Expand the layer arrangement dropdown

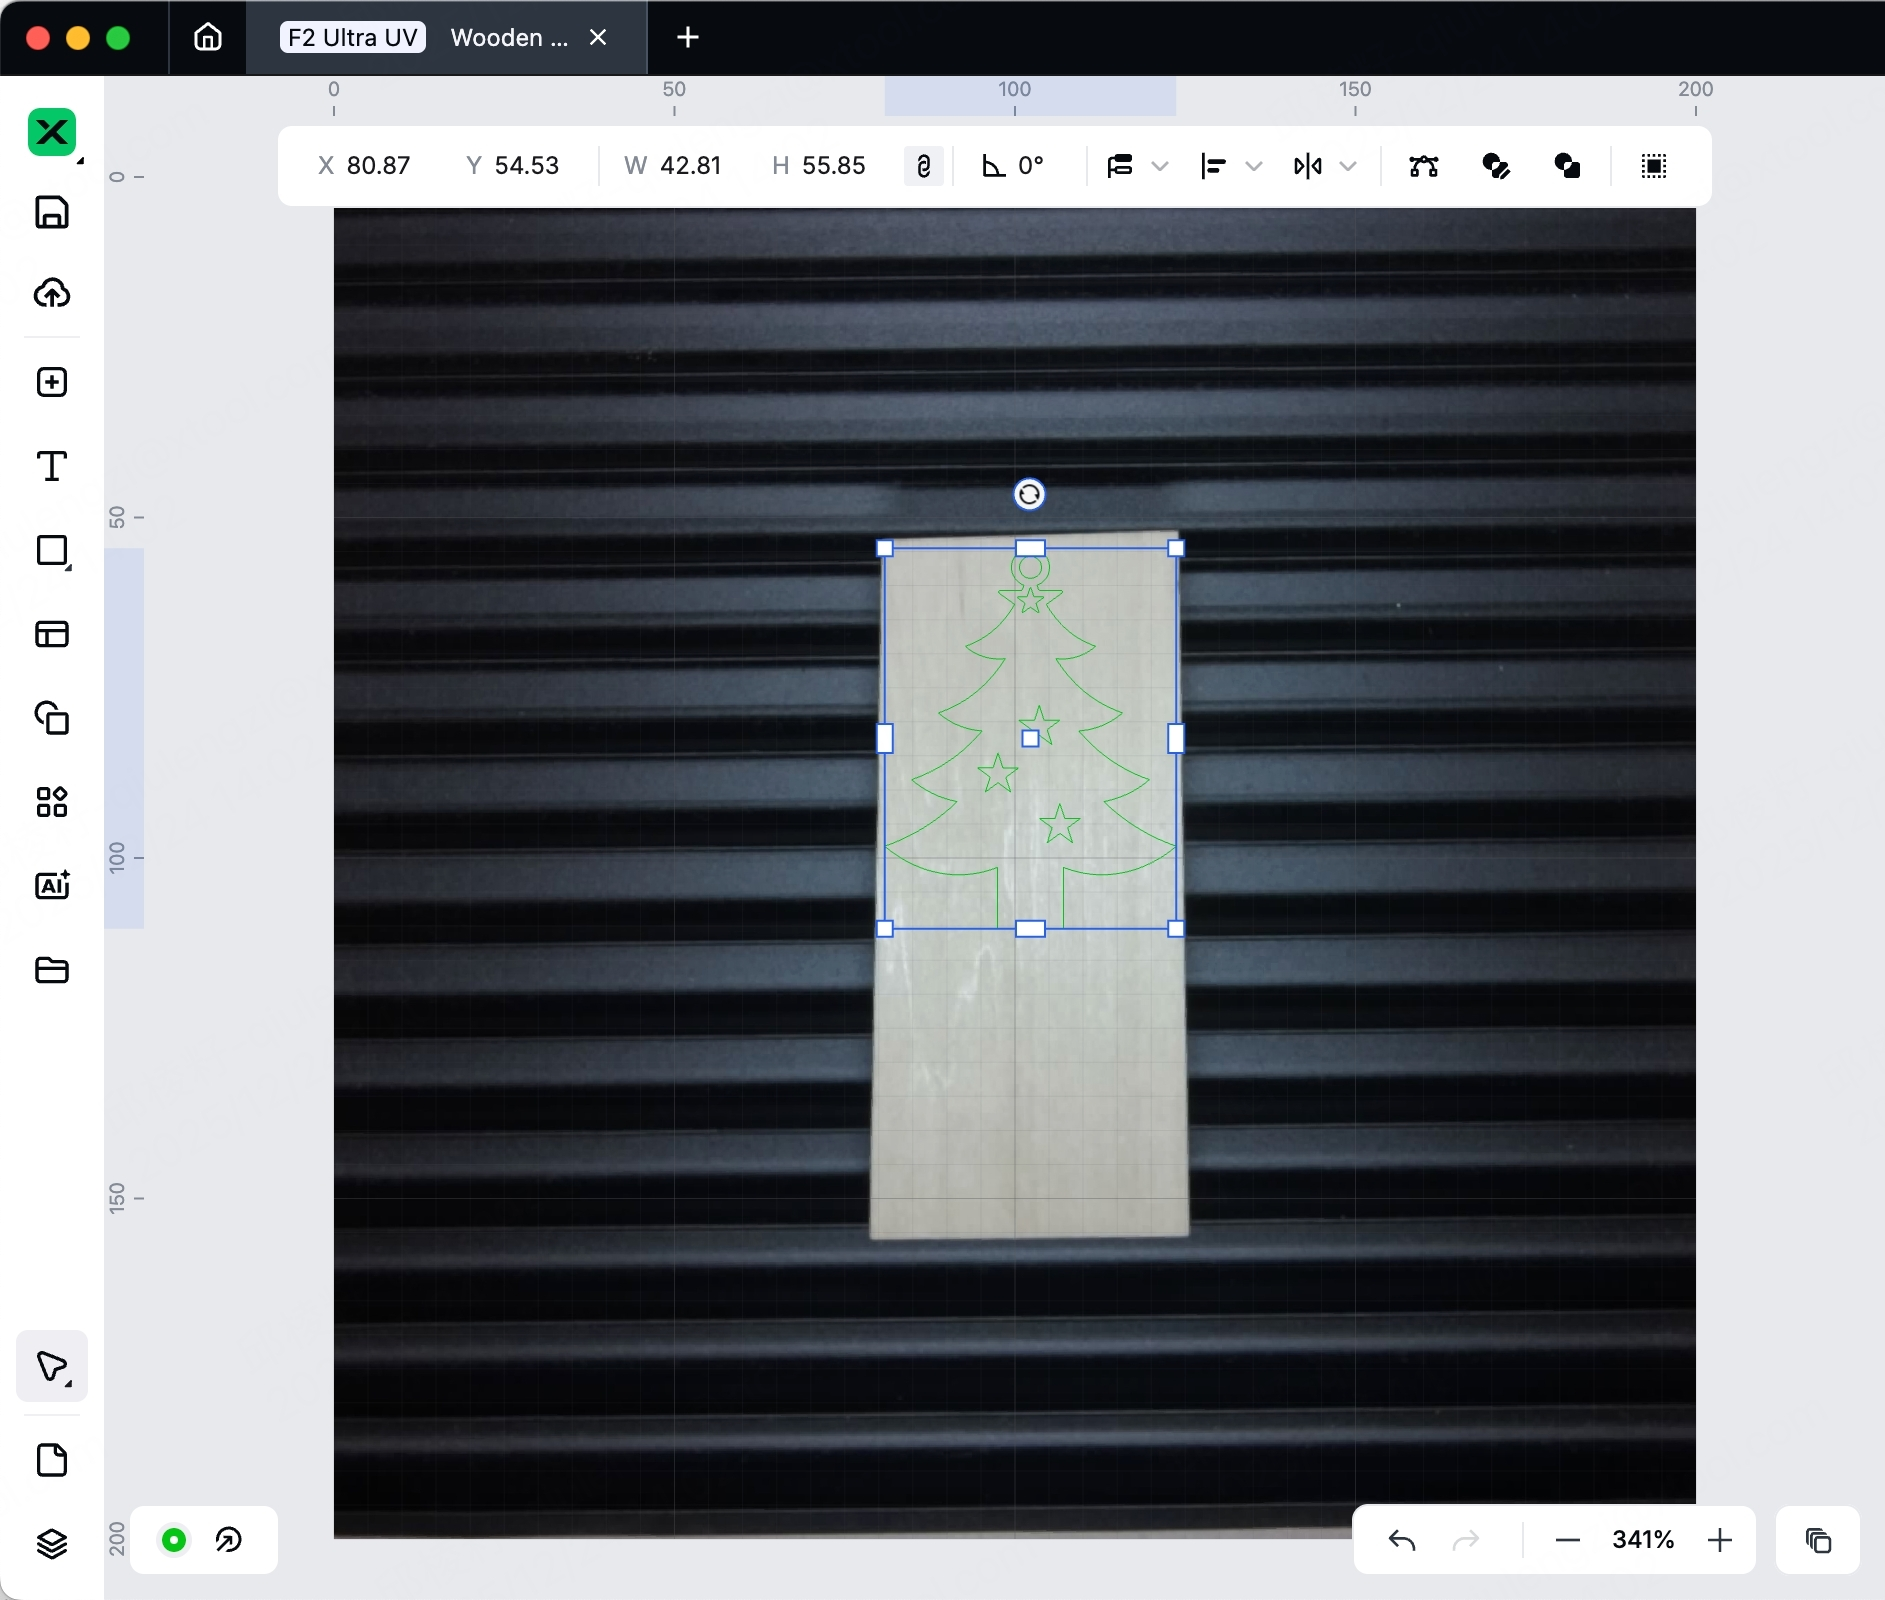1160,166
